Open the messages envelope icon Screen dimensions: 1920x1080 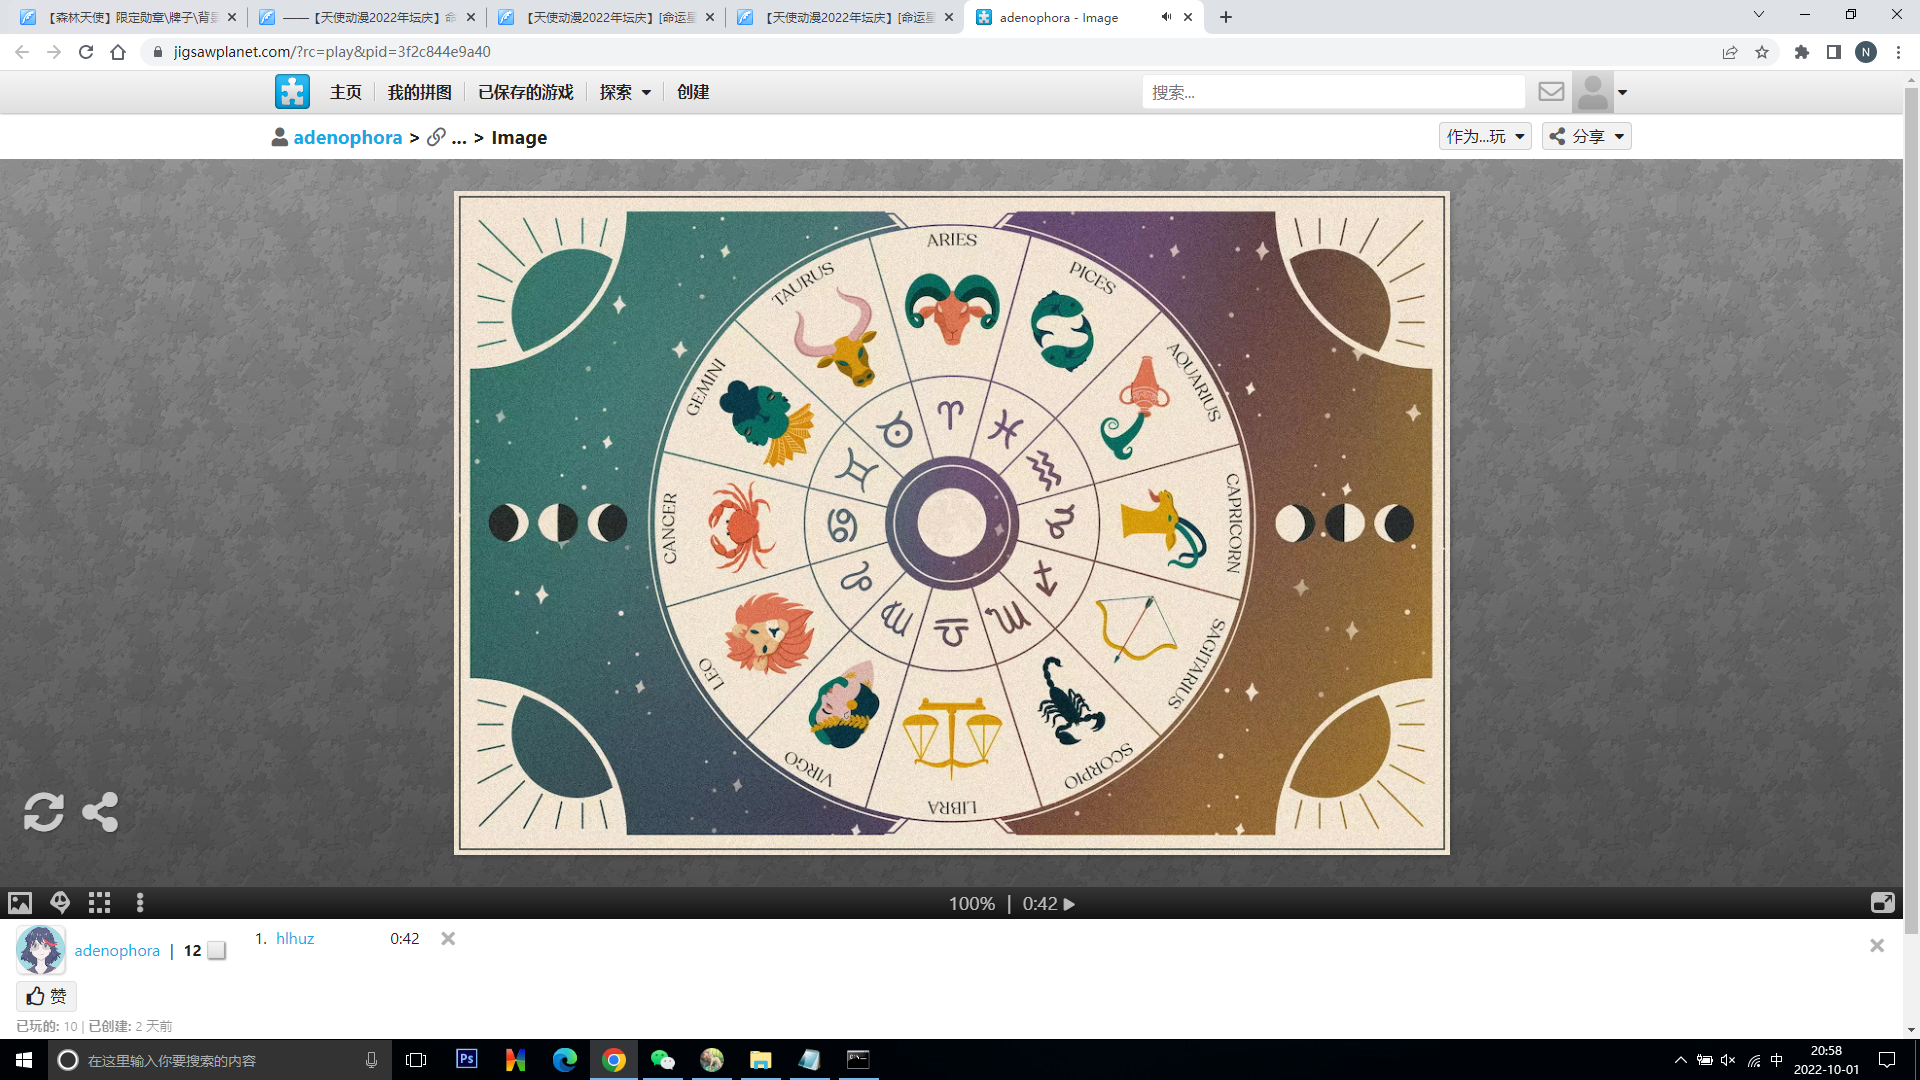(x=1551, y=92)
